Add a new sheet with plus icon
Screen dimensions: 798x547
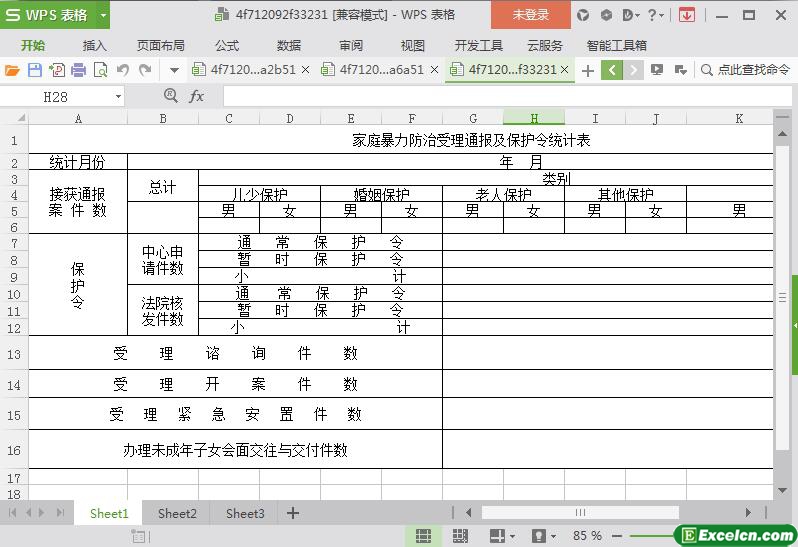click(293, 513)
